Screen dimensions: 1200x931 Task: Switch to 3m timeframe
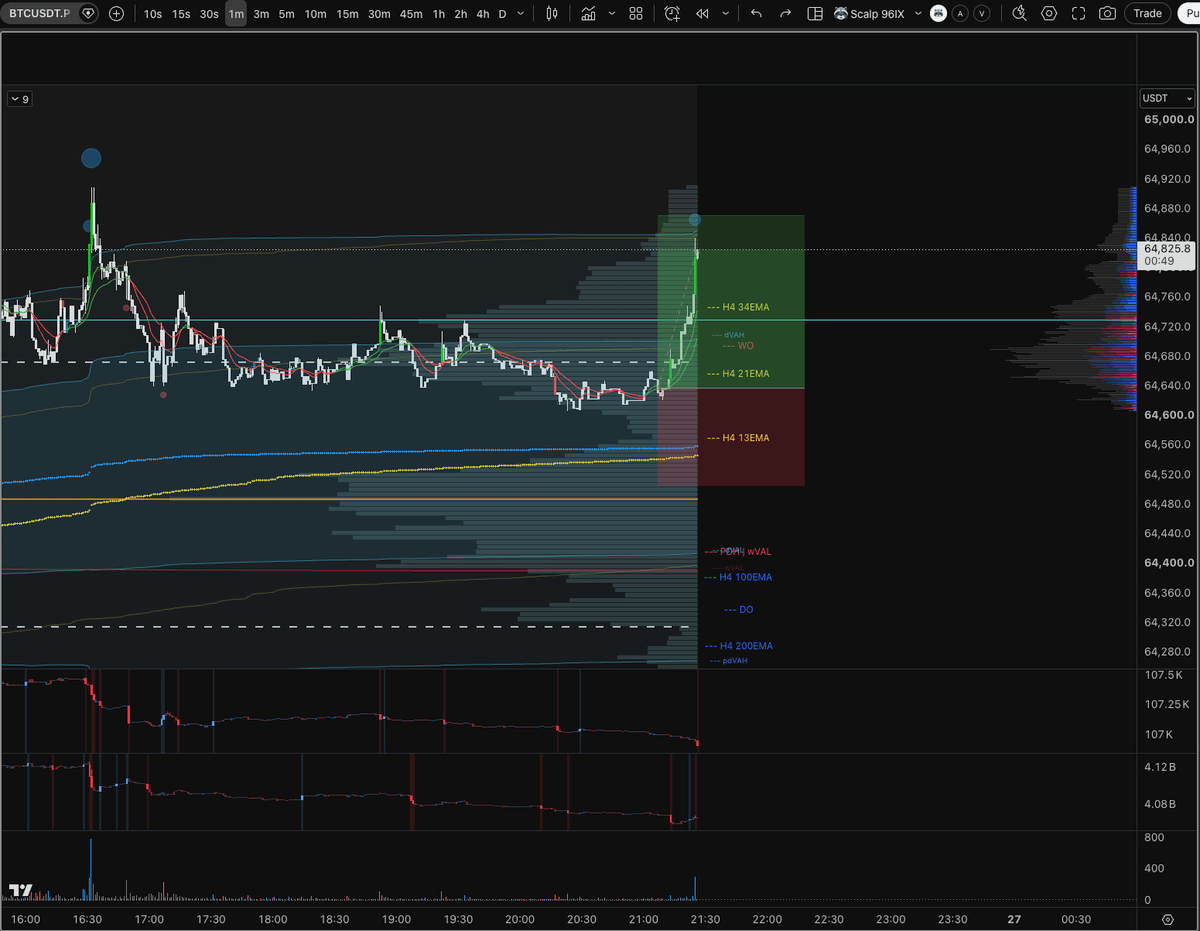261,14
